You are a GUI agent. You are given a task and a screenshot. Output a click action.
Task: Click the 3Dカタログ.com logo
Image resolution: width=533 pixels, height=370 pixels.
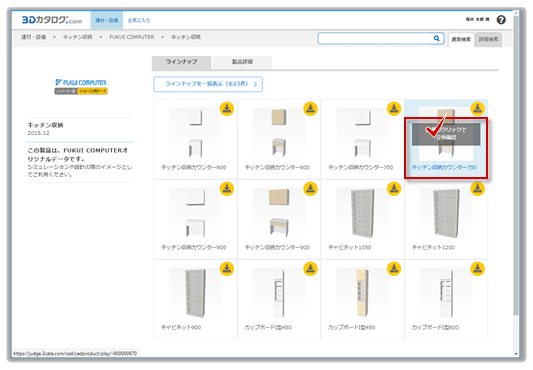coord(52,20)
